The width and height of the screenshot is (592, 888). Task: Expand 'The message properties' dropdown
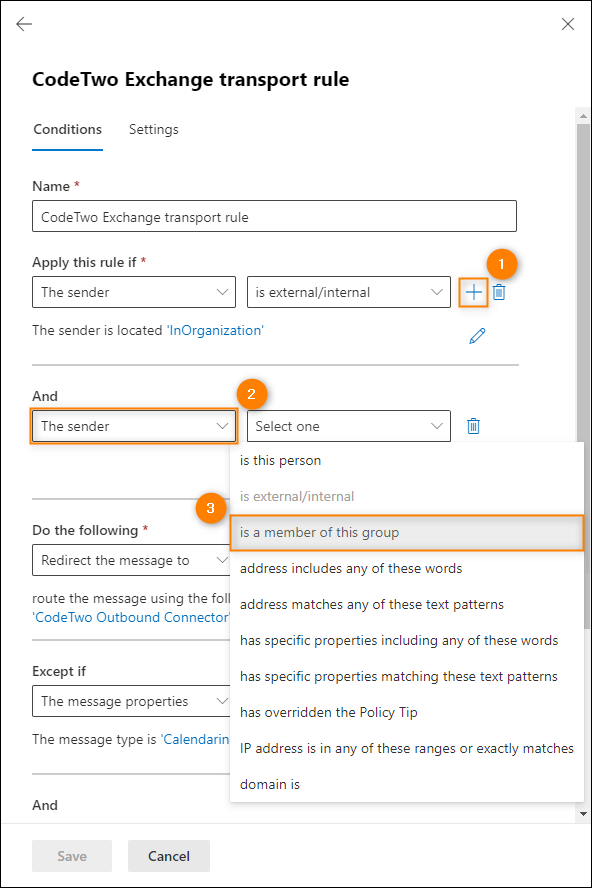tap(131, 701)
